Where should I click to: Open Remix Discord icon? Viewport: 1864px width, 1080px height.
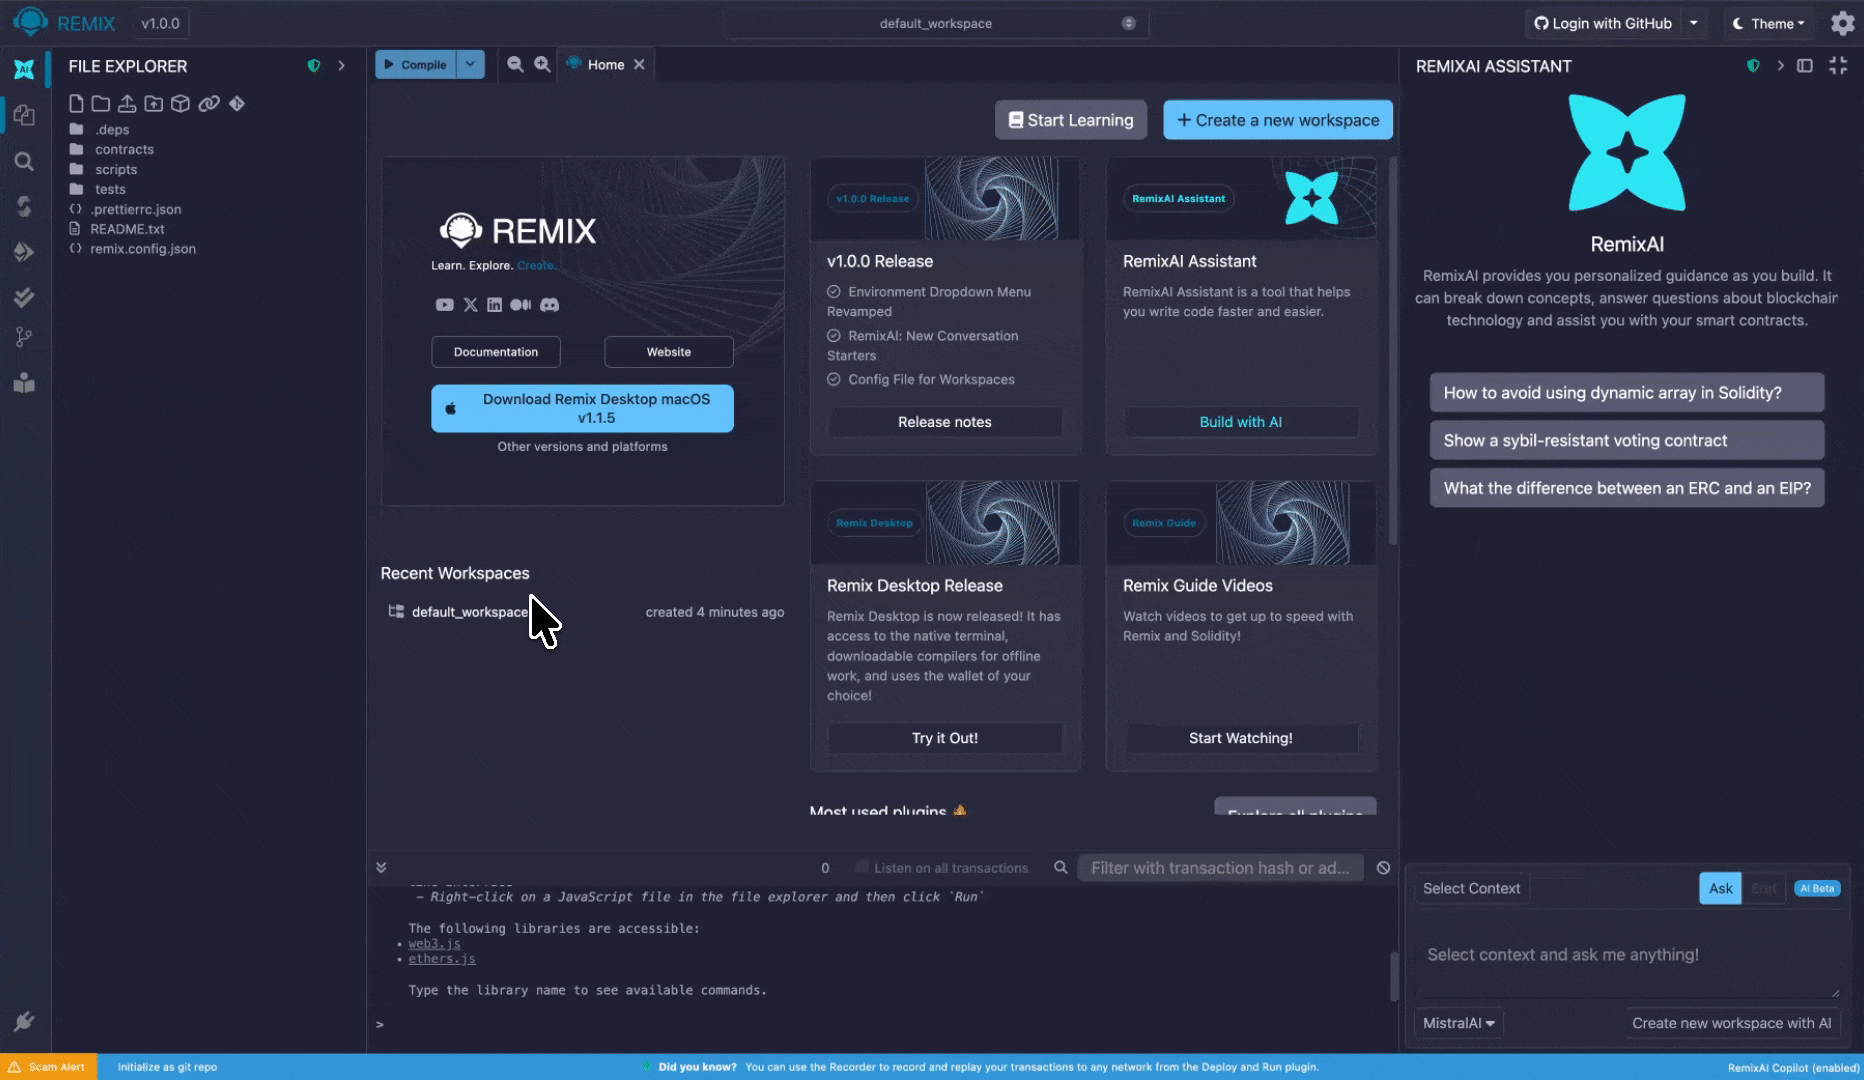pyautogui.click(x=549, y=305)
